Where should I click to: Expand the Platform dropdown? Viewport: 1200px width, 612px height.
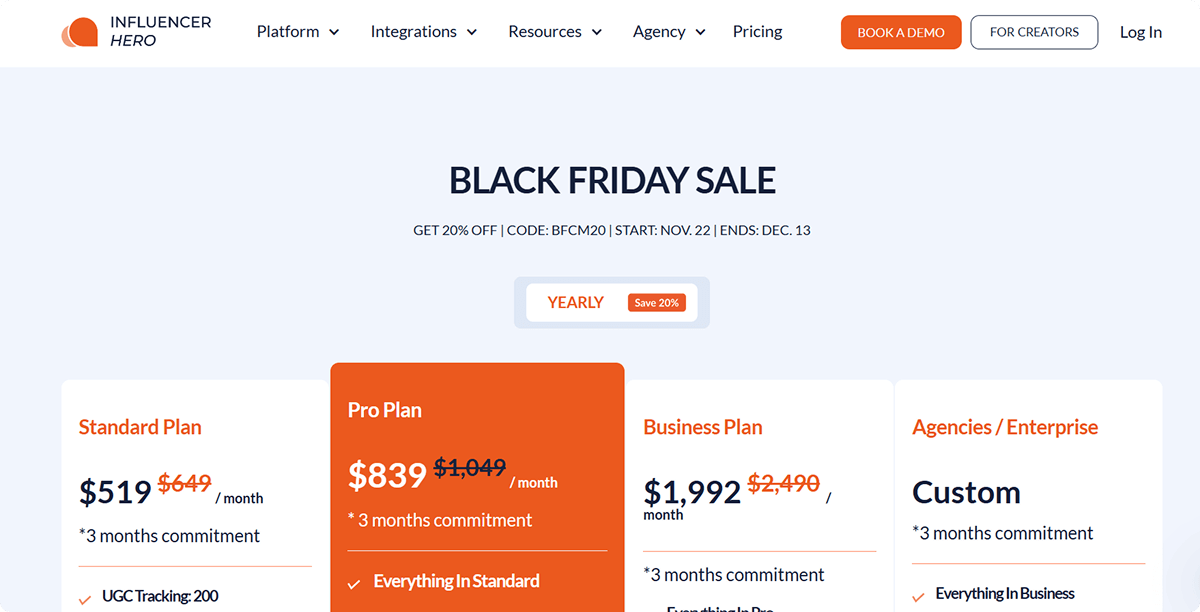point(297,31)
